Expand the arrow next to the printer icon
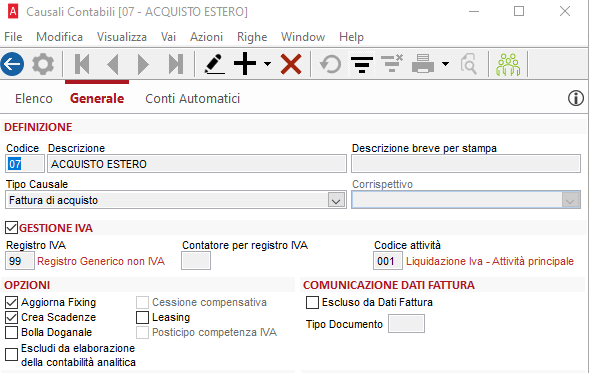 (445, 64)
